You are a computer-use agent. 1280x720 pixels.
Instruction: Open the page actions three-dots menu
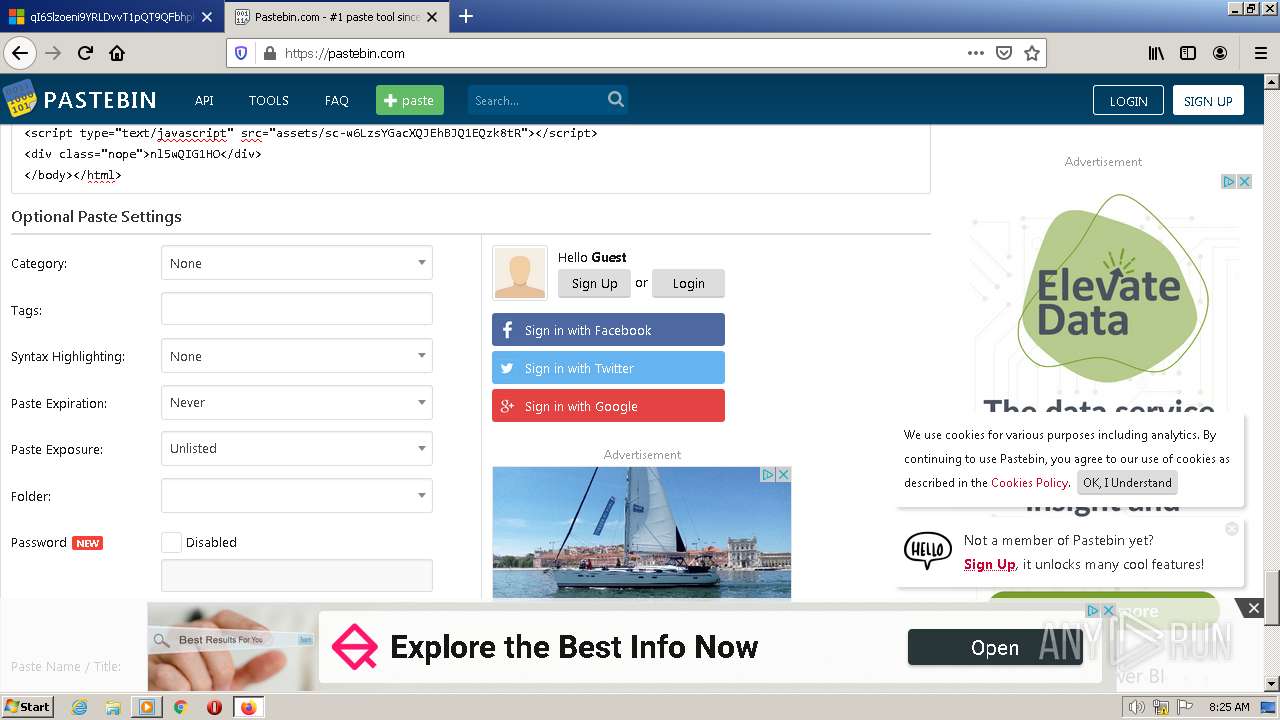(x=976, y=53)
